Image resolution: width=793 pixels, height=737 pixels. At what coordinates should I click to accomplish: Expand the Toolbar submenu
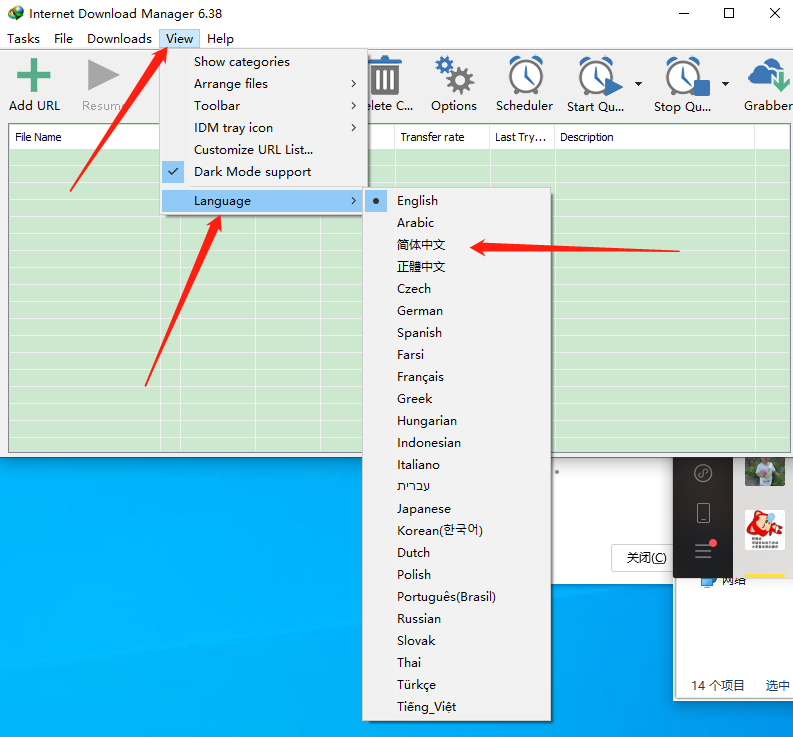[x=263, y=106]
